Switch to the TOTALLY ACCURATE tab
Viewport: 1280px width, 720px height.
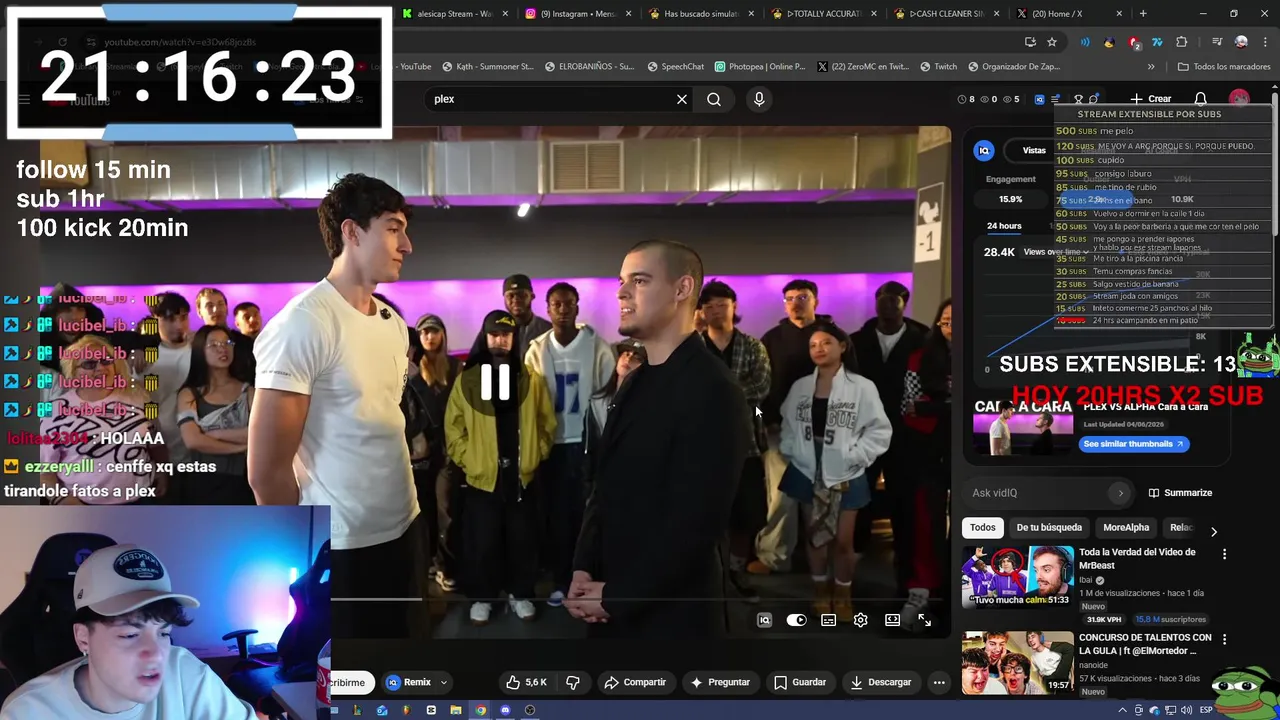click(824, 13)
